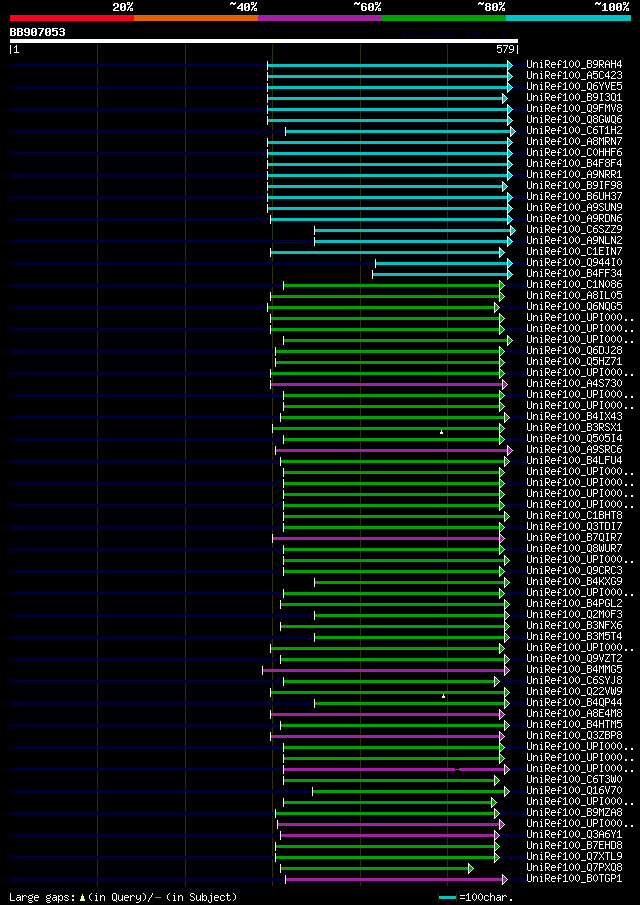Screen dimensions: 640x905
Task: Click the green arrowhead ending the Q7PXQ8 bar
Action: (471, 869)
